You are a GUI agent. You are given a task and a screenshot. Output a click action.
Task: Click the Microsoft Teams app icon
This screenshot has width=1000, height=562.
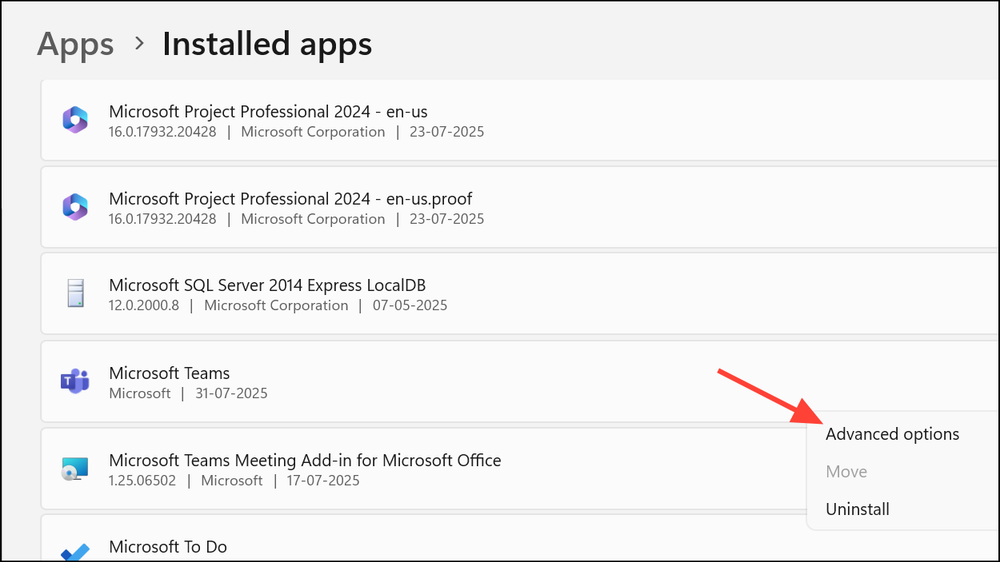(x=75, y=381)
